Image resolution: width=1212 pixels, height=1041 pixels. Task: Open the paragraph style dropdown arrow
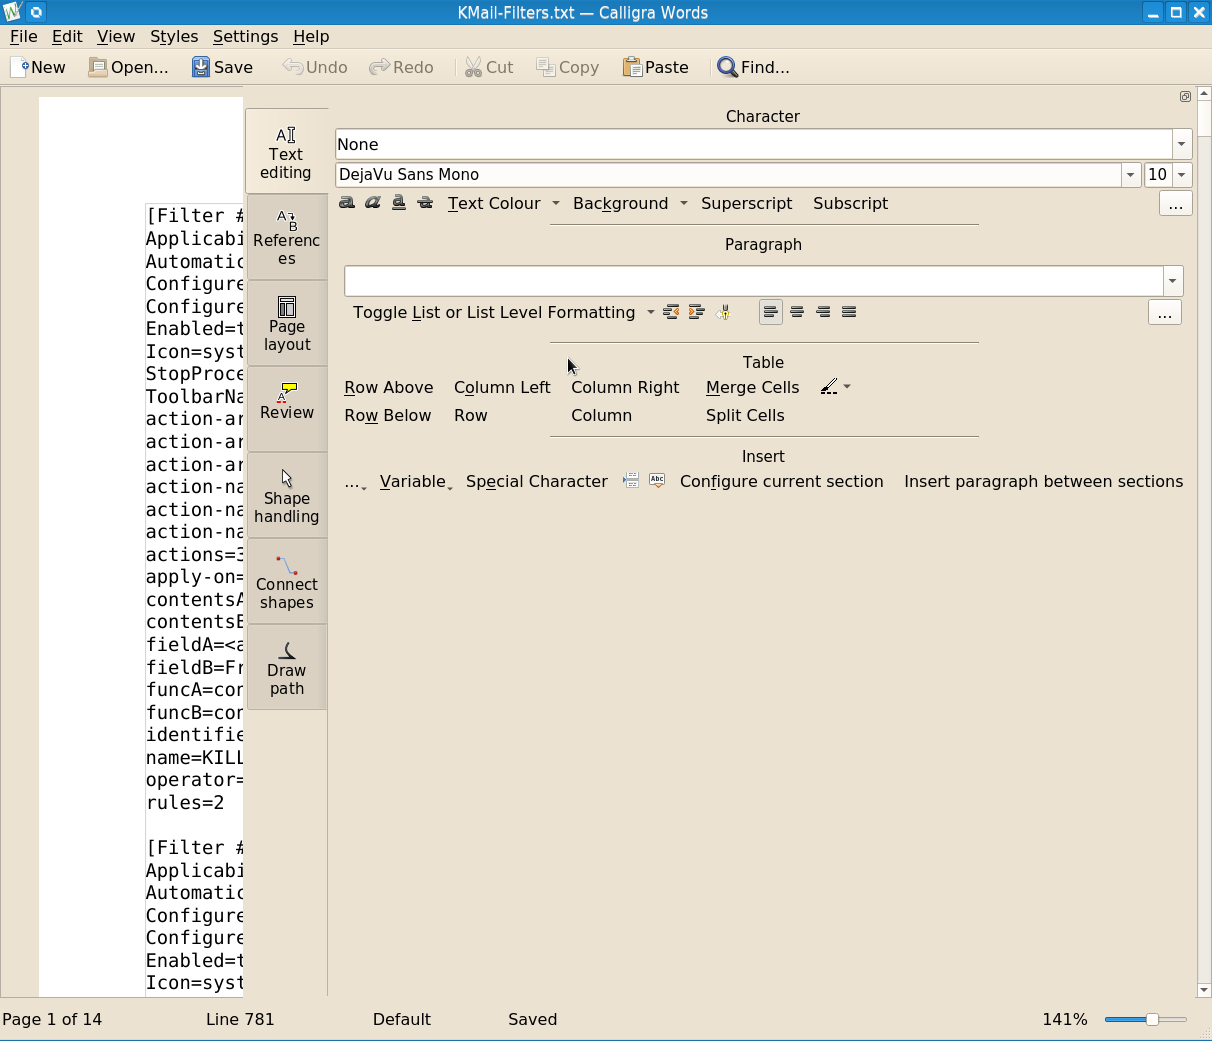tap(1173, 281)
